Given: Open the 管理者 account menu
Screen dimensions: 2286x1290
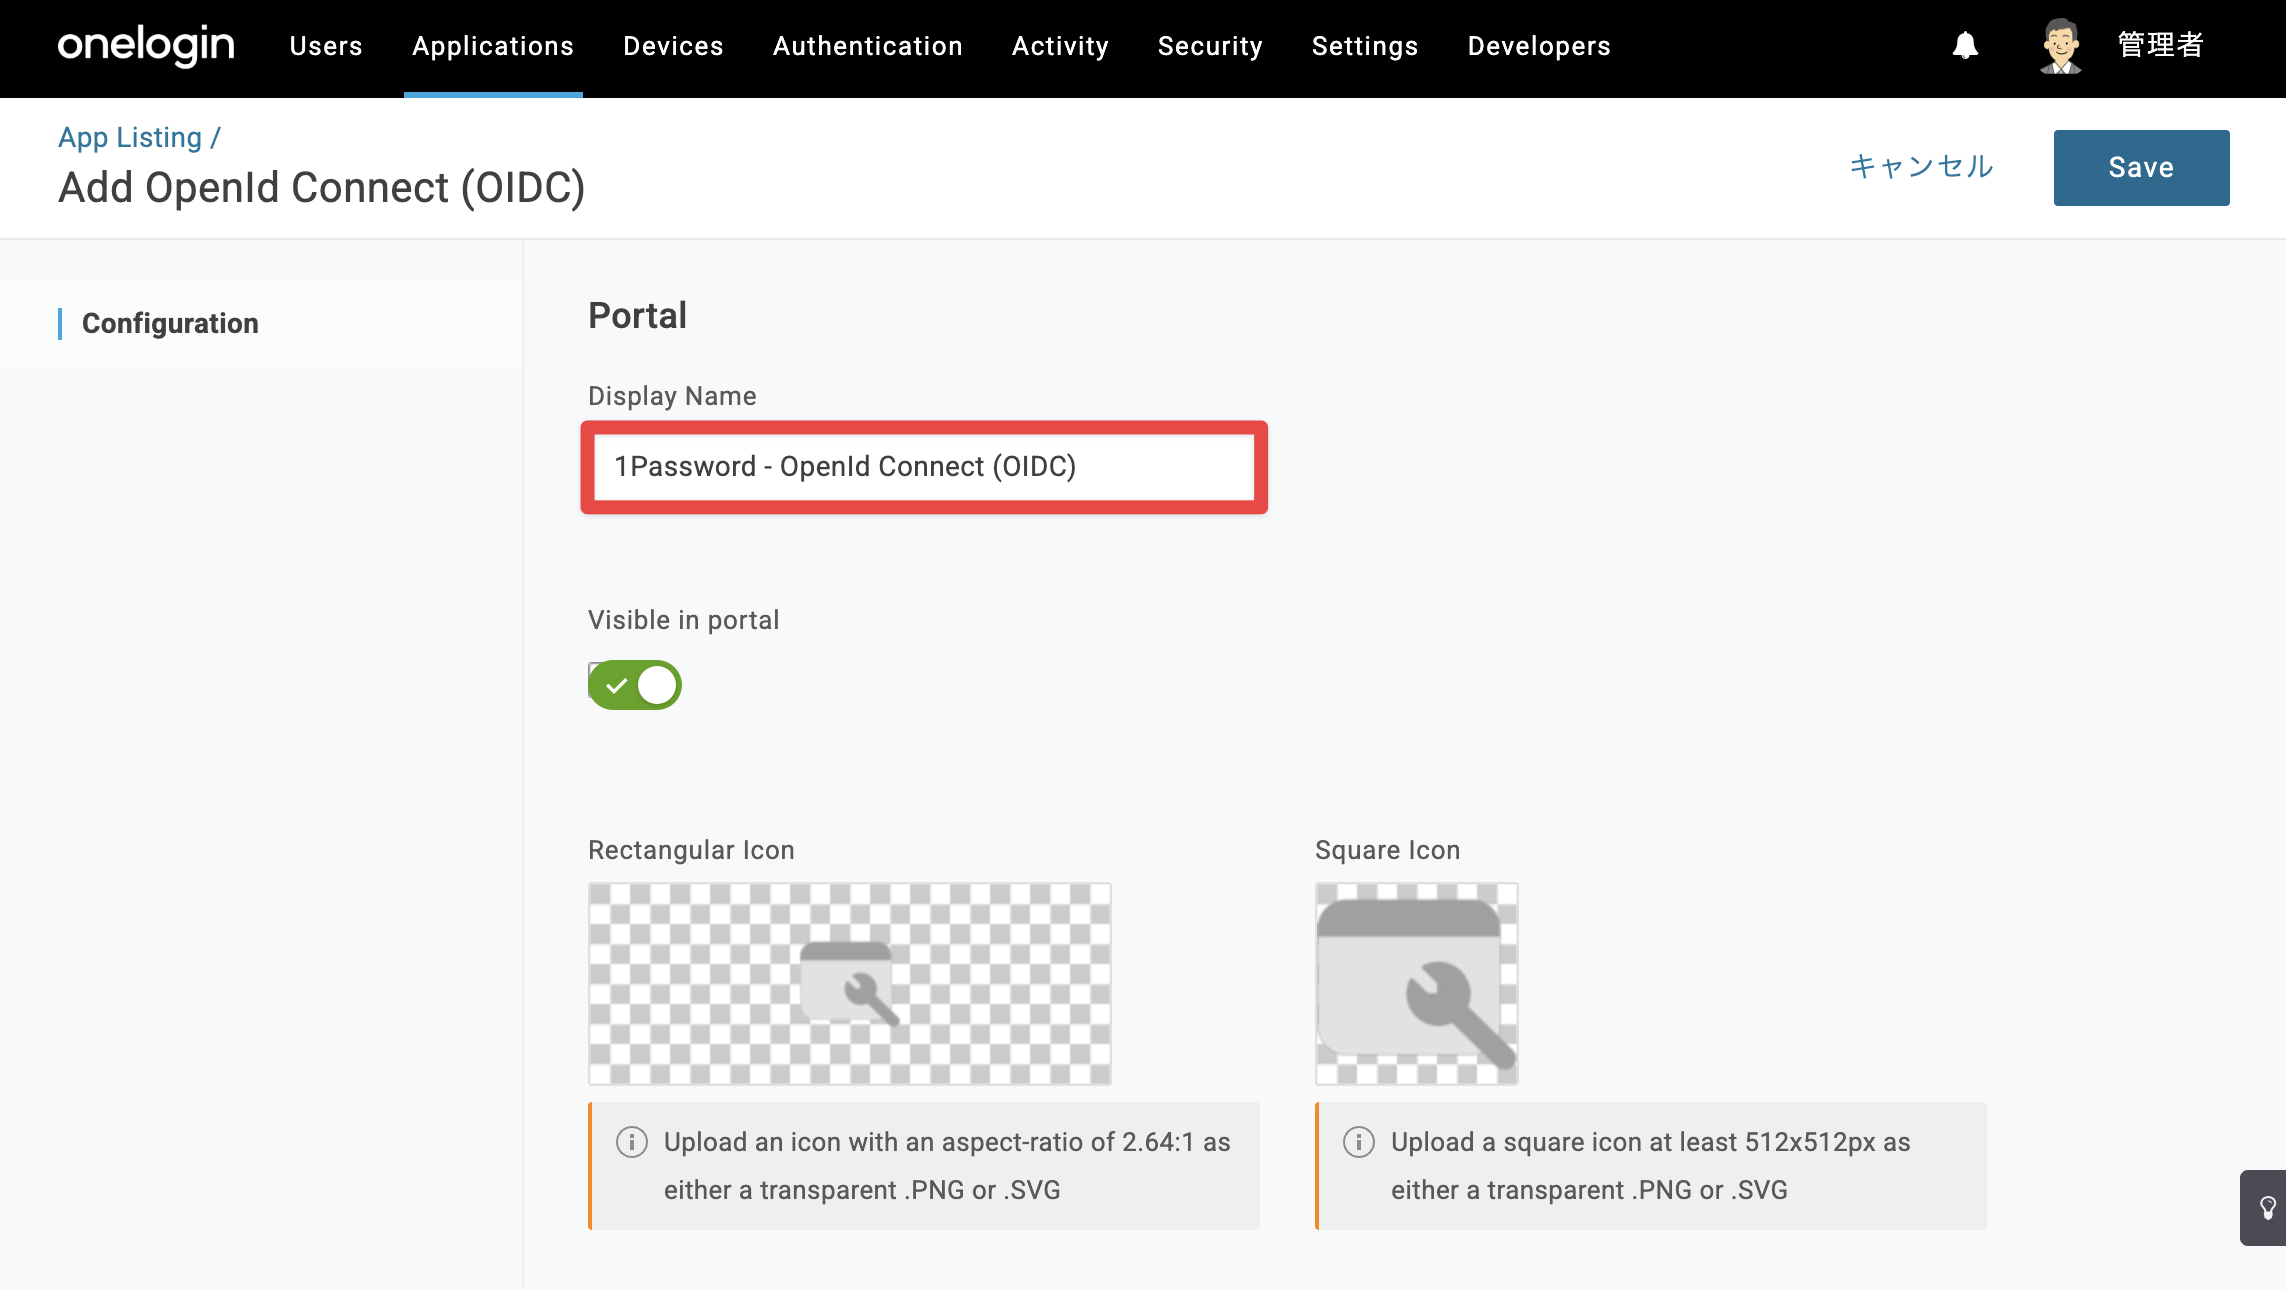Looking at the screenshot, I should coord(2160,46).
